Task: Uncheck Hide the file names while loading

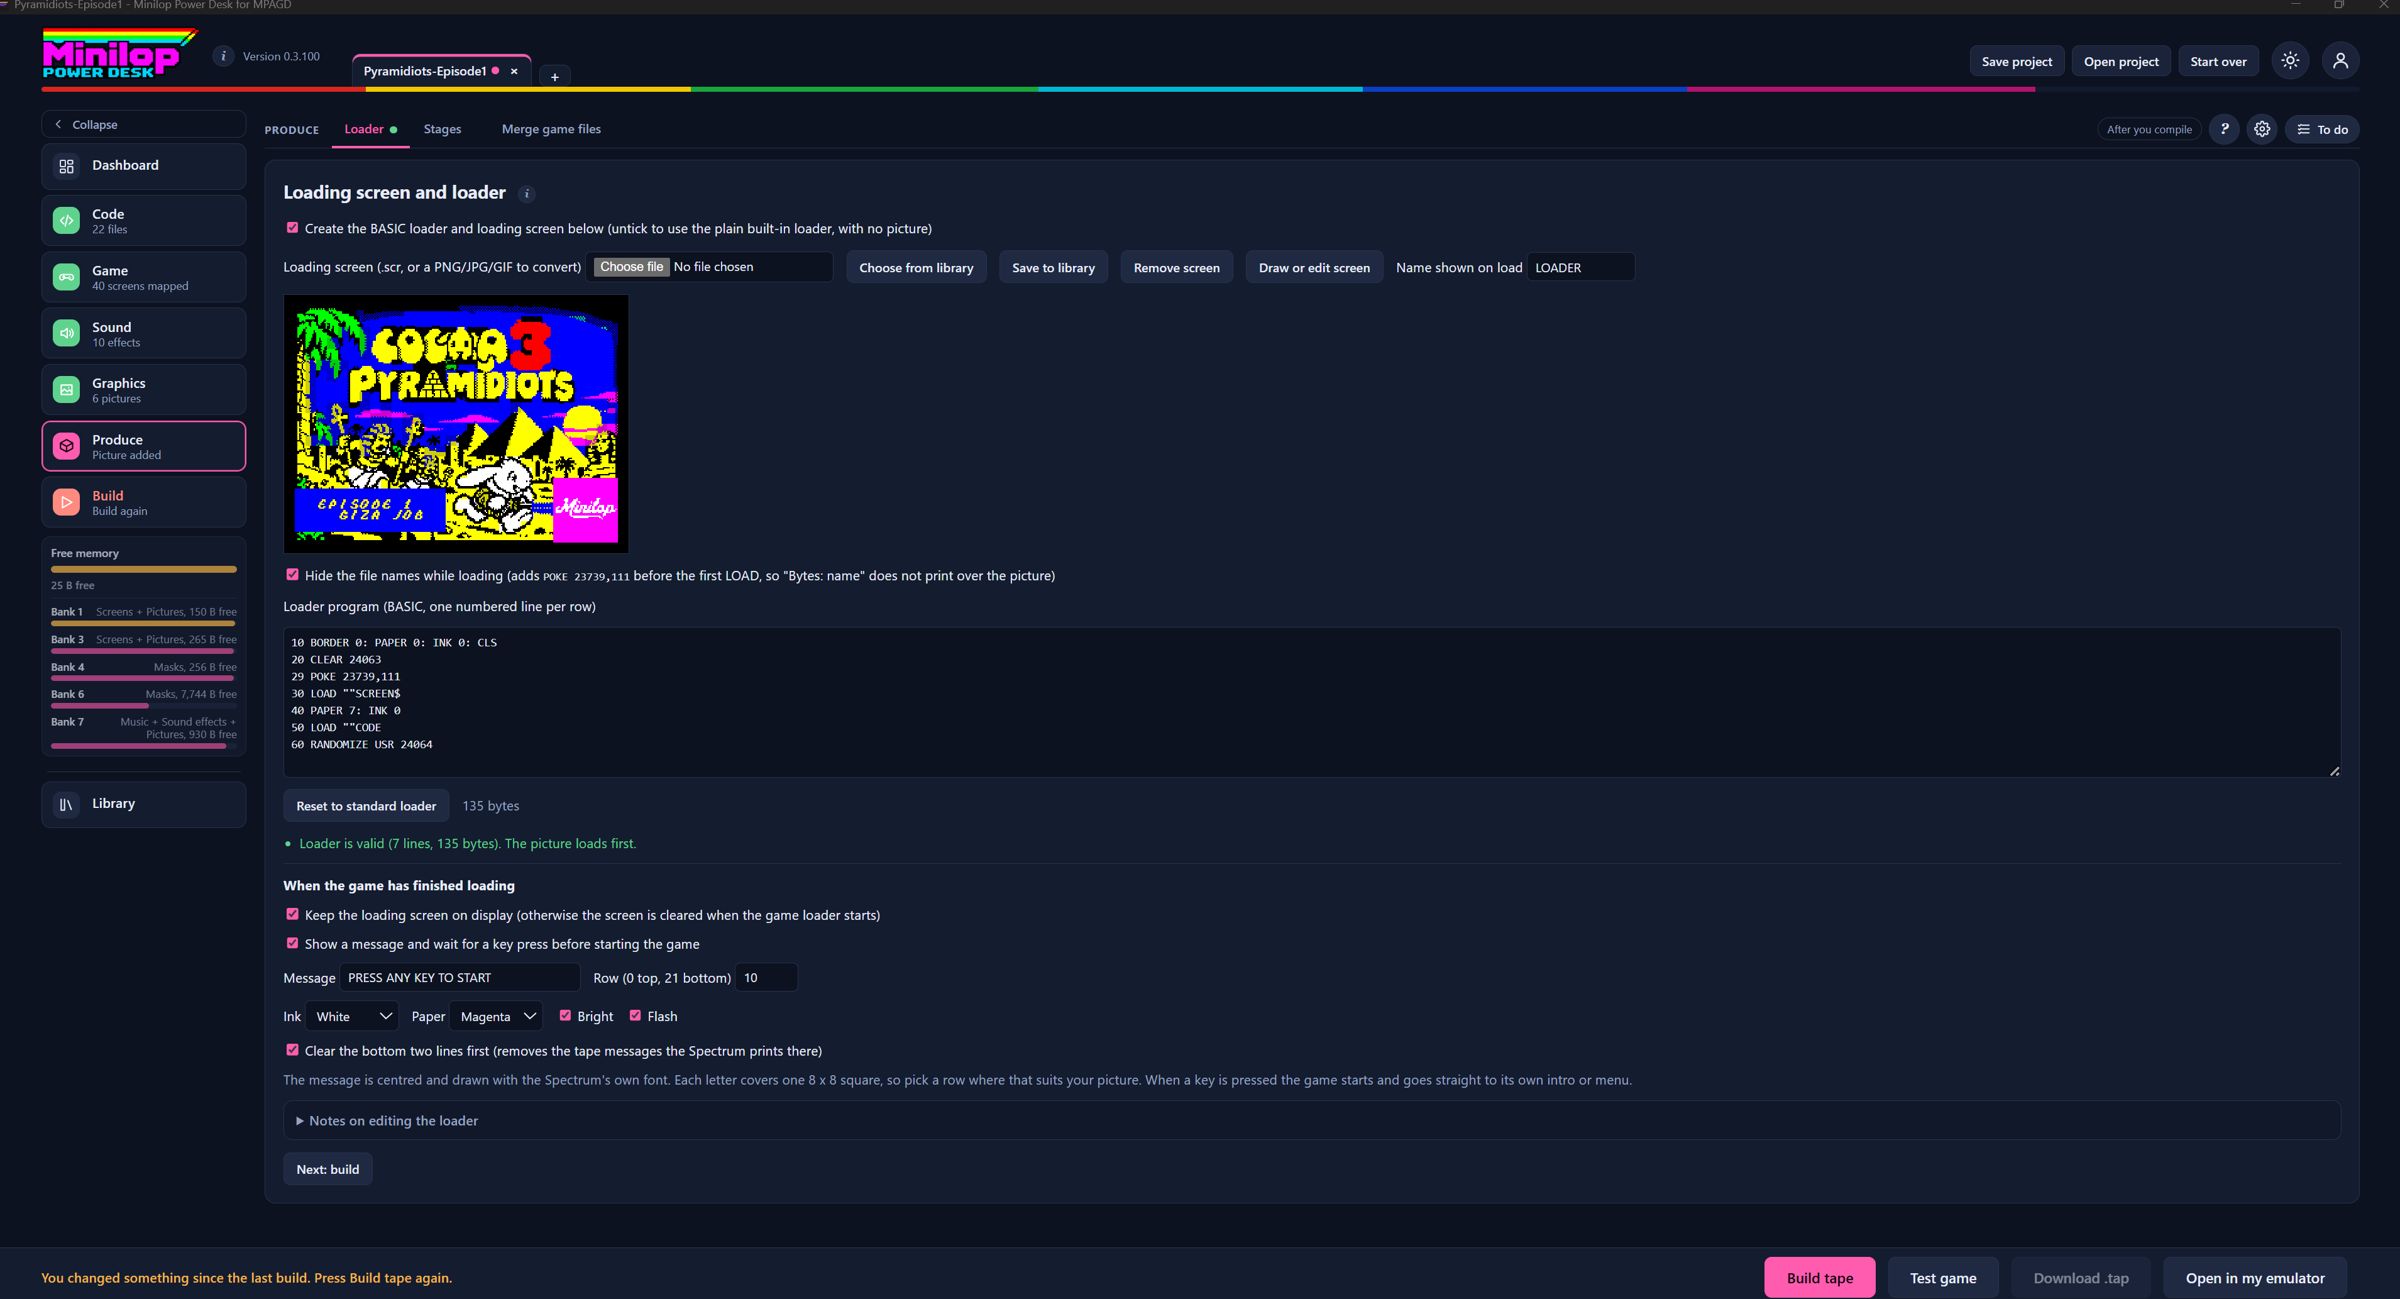Action: coord(292,575)
